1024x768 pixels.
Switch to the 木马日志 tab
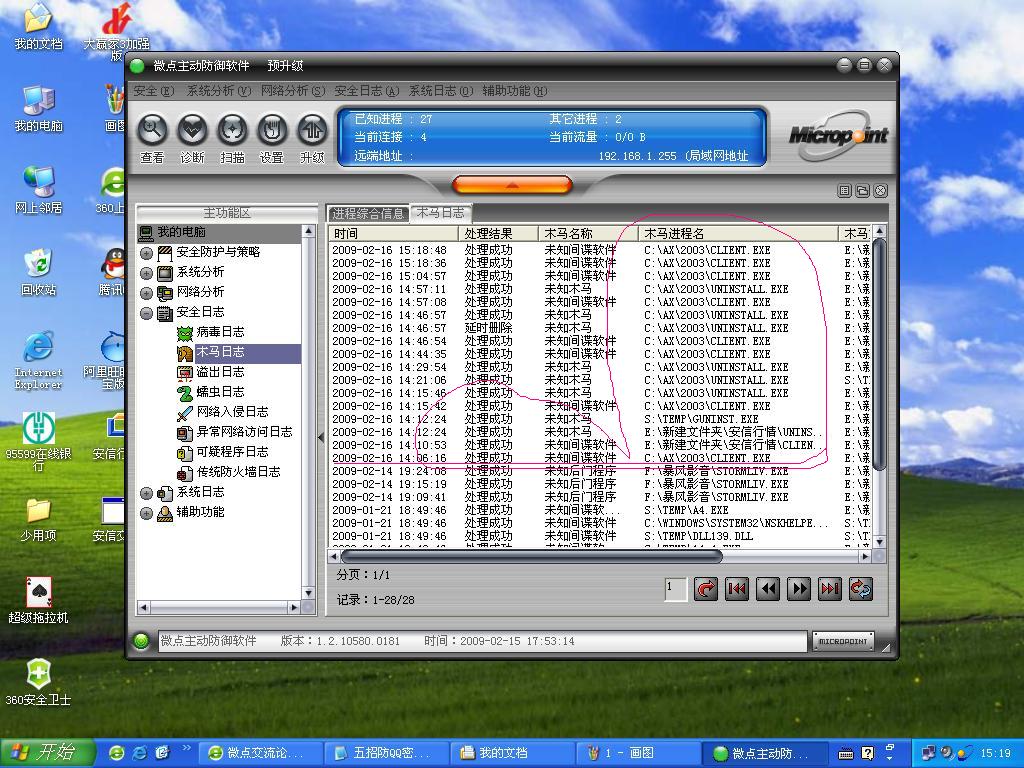[x=440, y=213]
